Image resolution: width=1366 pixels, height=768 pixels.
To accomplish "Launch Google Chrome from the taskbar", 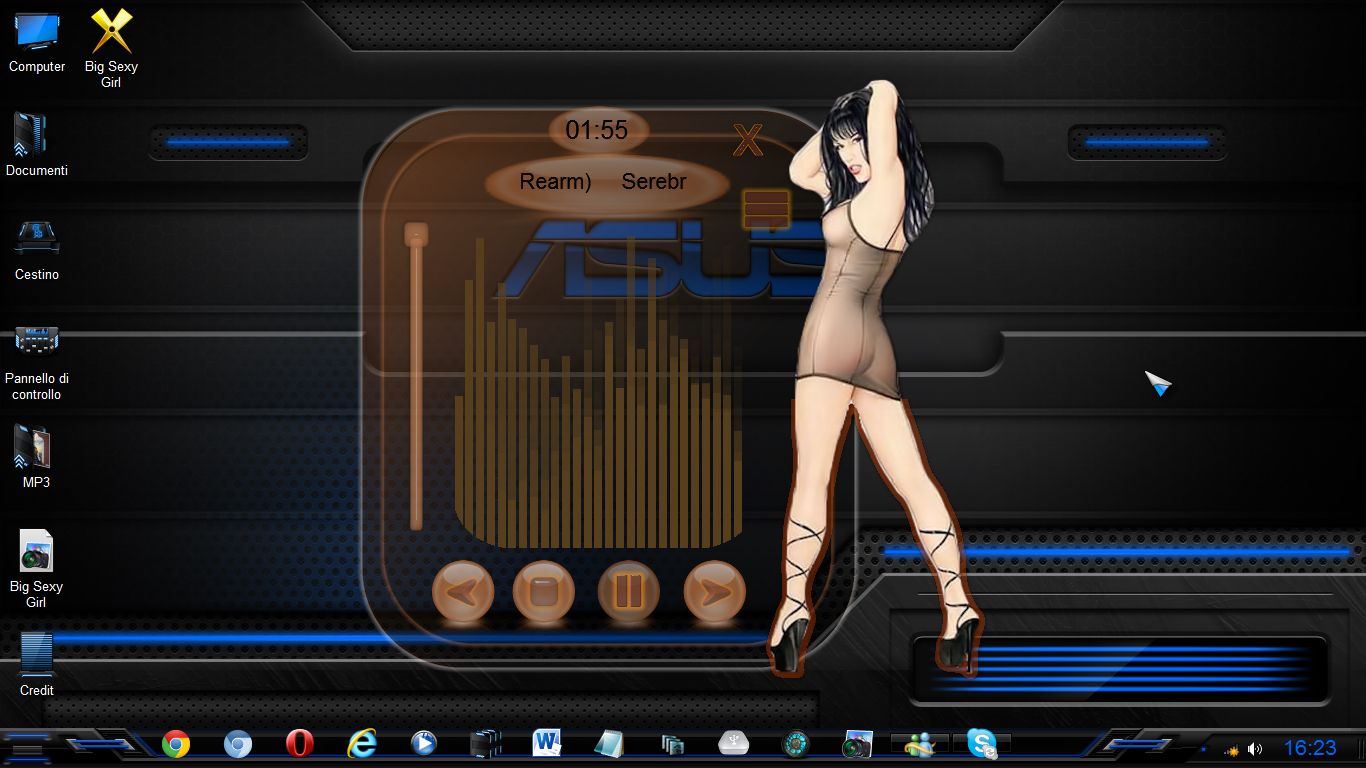I will point(176,743).
